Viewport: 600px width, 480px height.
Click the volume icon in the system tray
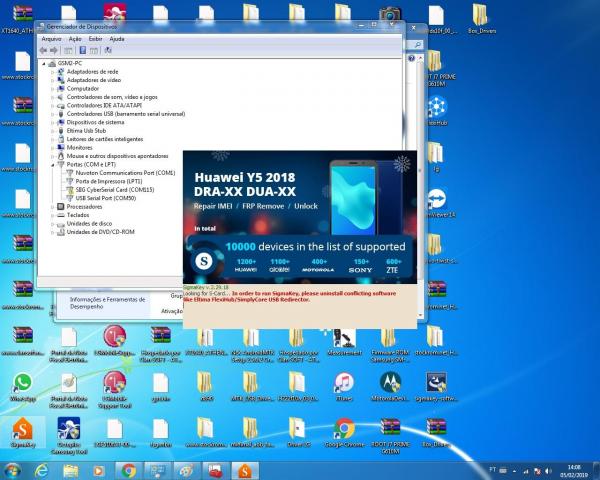click(x=549, y=471)
